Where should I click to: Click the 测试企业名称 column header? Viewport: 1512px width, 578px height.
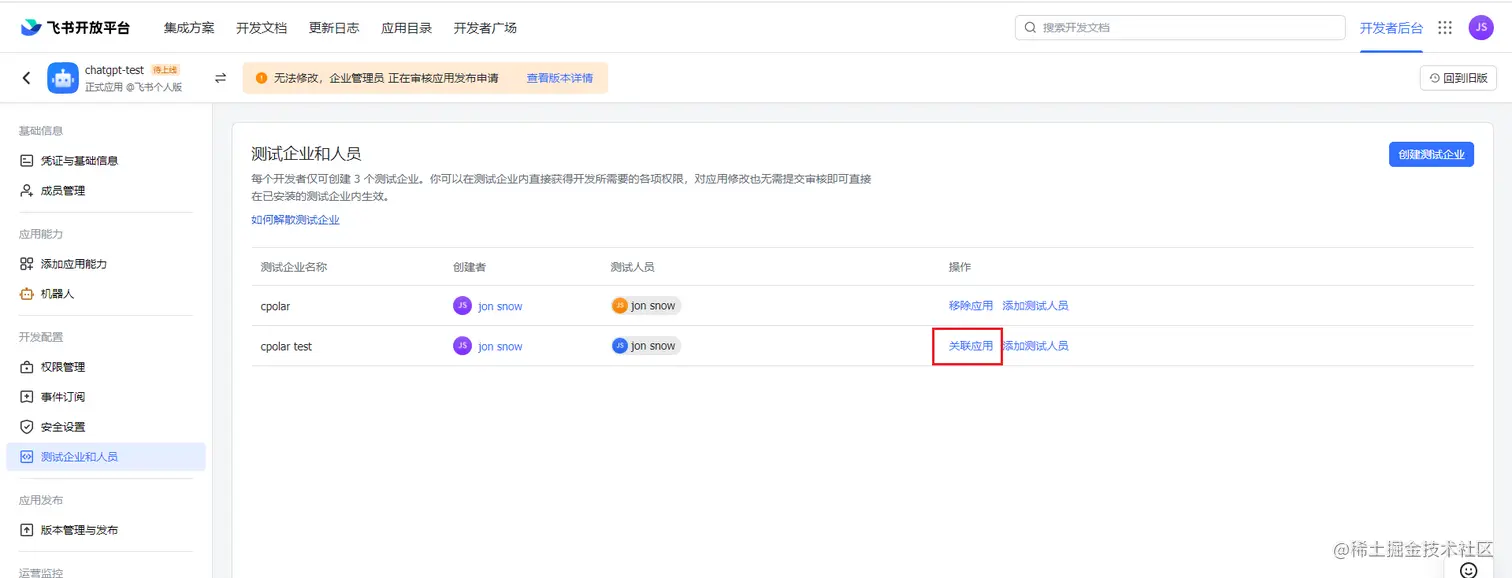pos(294,267)
